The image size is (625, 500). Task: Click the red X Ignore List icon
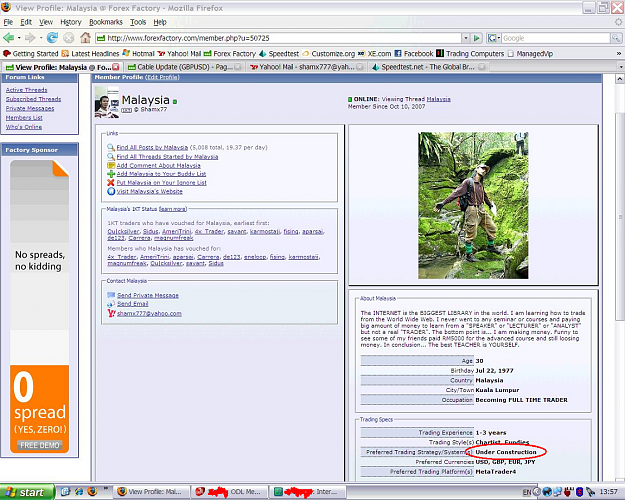coord(111,183)
